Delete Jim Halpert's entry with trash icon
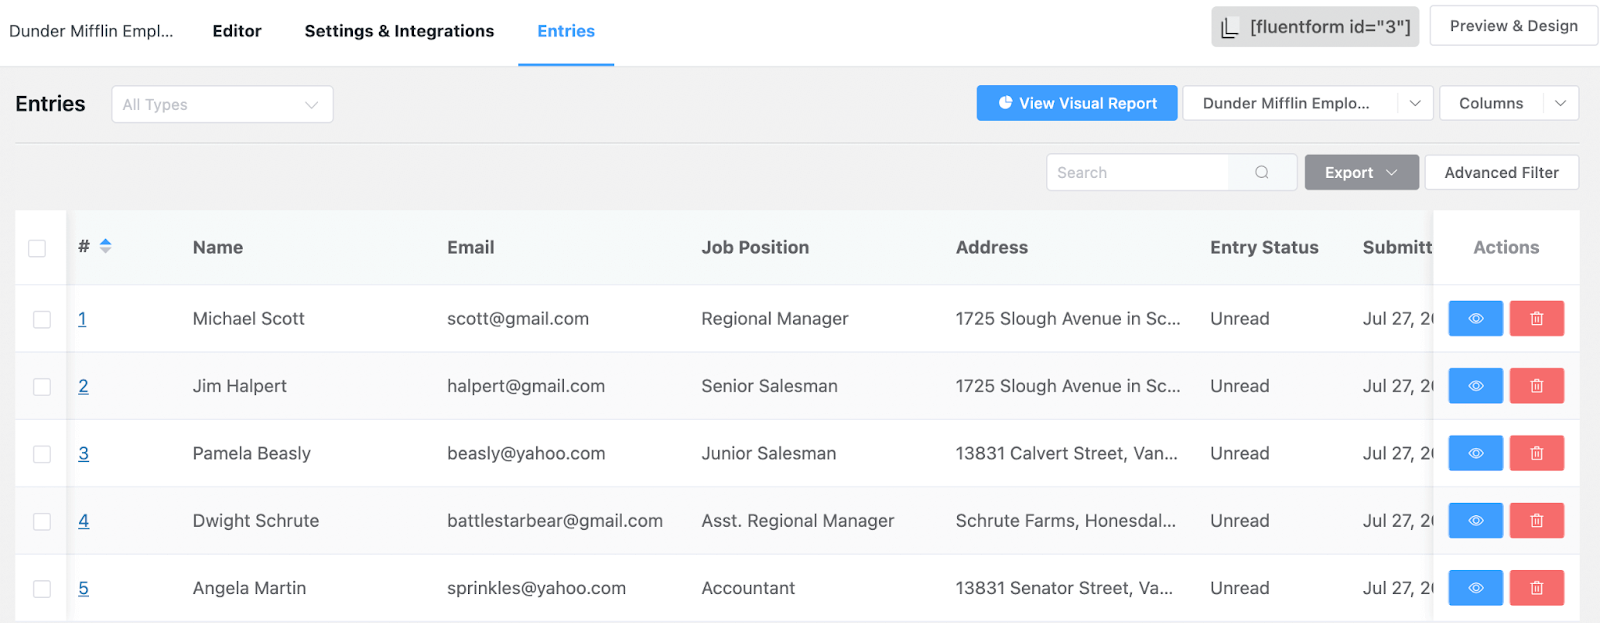This screenshot has width=1600, height=623. [x=1536, y=386]
